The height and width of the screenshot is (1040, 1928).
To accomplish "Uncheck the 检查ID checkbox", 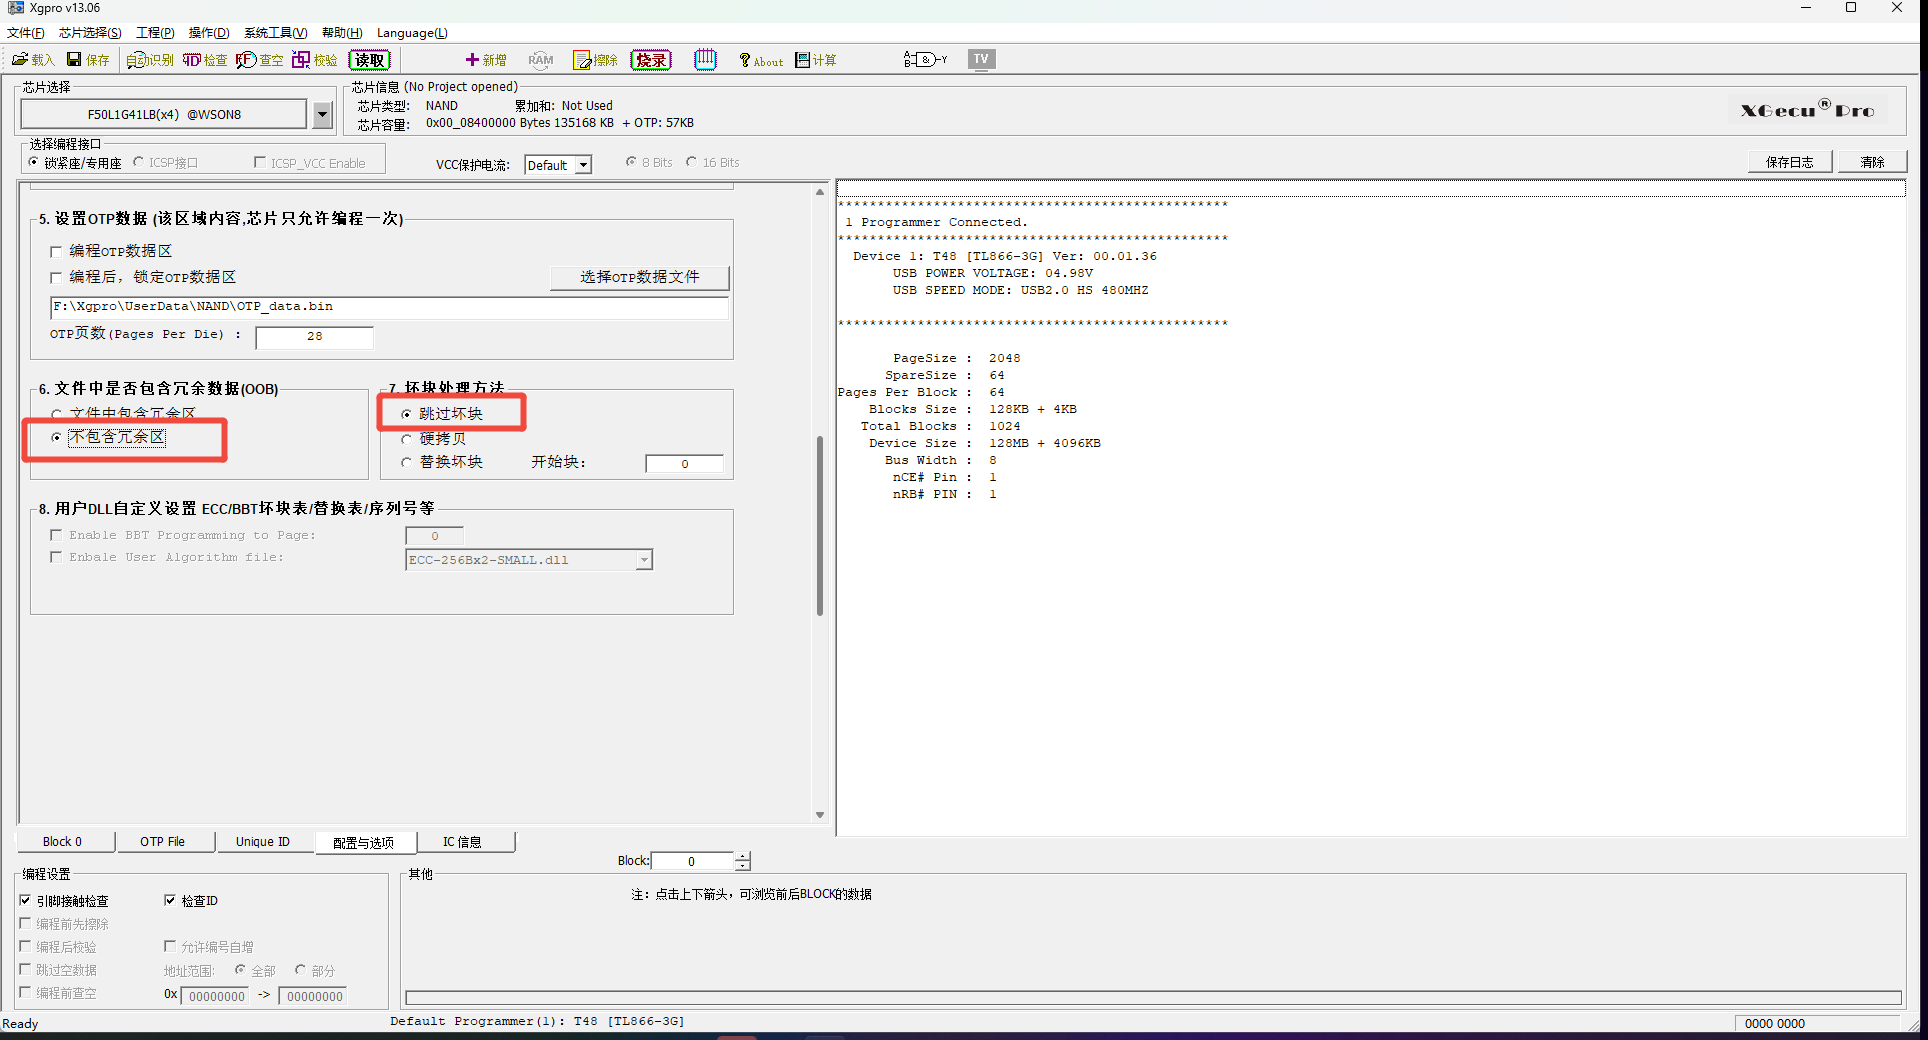I will tap(170, 900).
